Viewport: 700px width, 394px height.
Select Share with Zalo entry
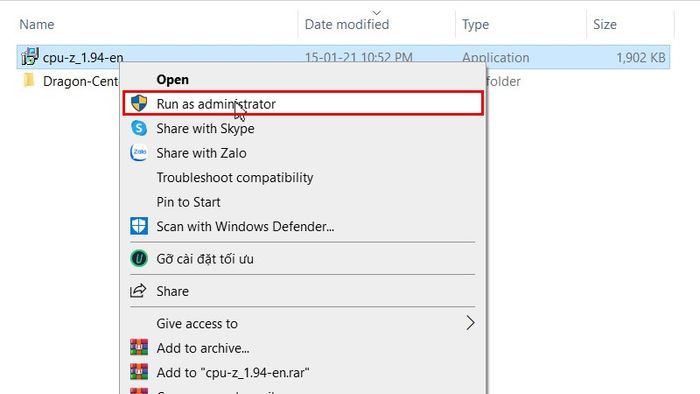pyautogui.click(x=201, y=153)
